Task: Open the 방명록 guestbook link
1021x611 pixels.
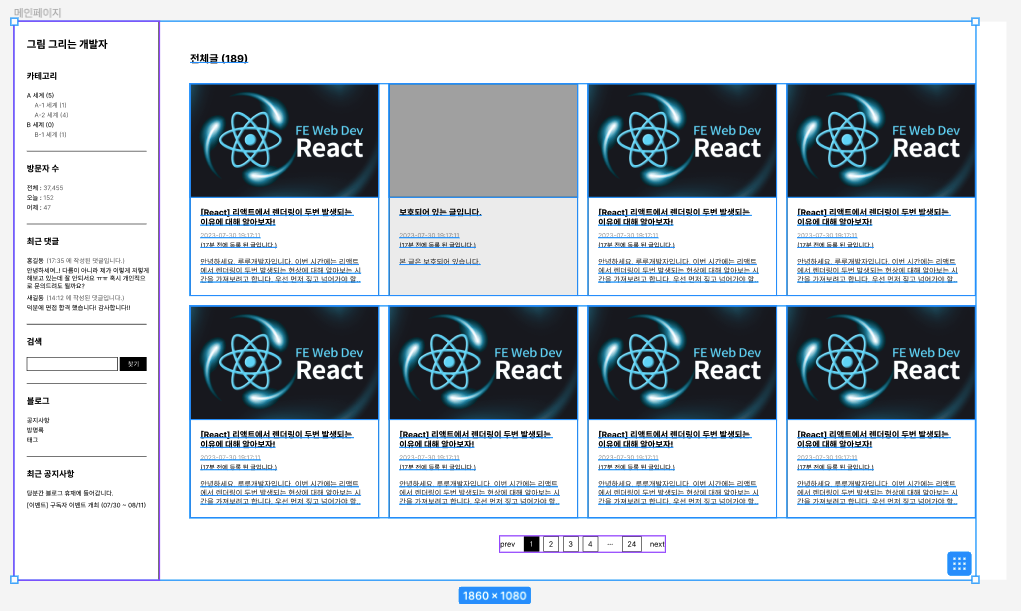Action: click(x=35, y=430)
